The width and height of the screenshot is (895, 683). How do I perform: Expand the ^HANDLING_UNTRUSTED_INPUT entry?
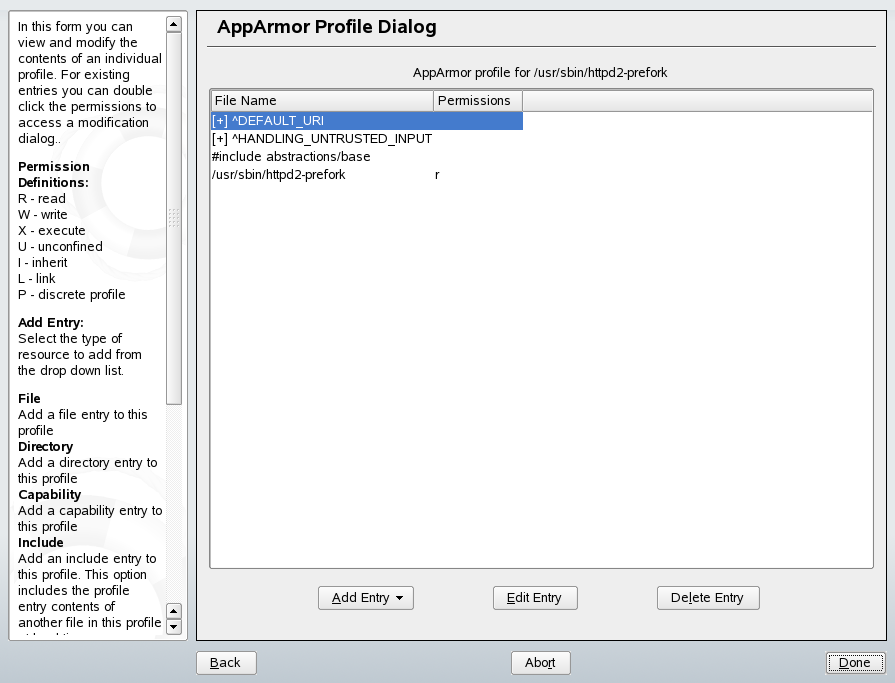[219, 138]
